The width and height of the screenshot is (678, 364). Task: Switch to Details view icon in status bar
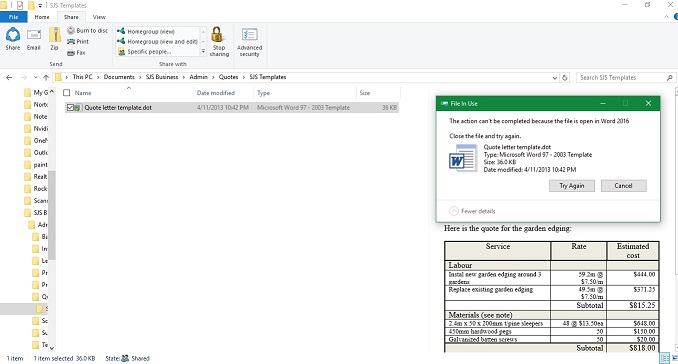[664, 358]
